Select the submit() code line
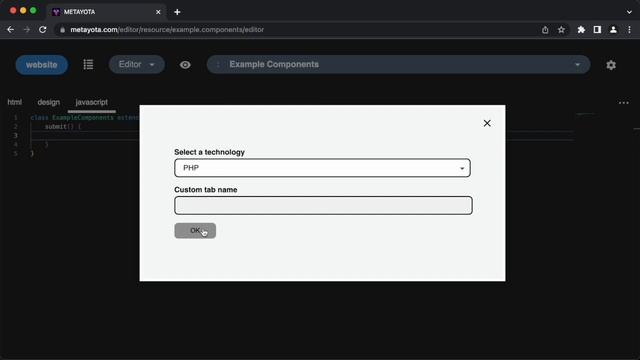Image resolution: width=640 pixels, height=360 pixels. pyautogui.click(x=63, y=127)
